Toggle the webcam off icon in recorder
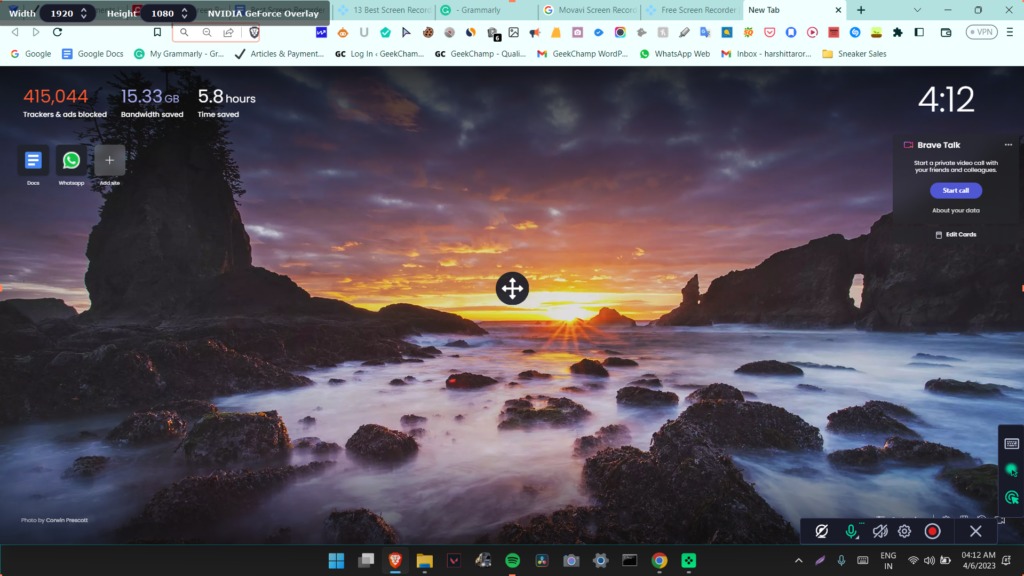The image size is (1024, 576). click(822, 531)
